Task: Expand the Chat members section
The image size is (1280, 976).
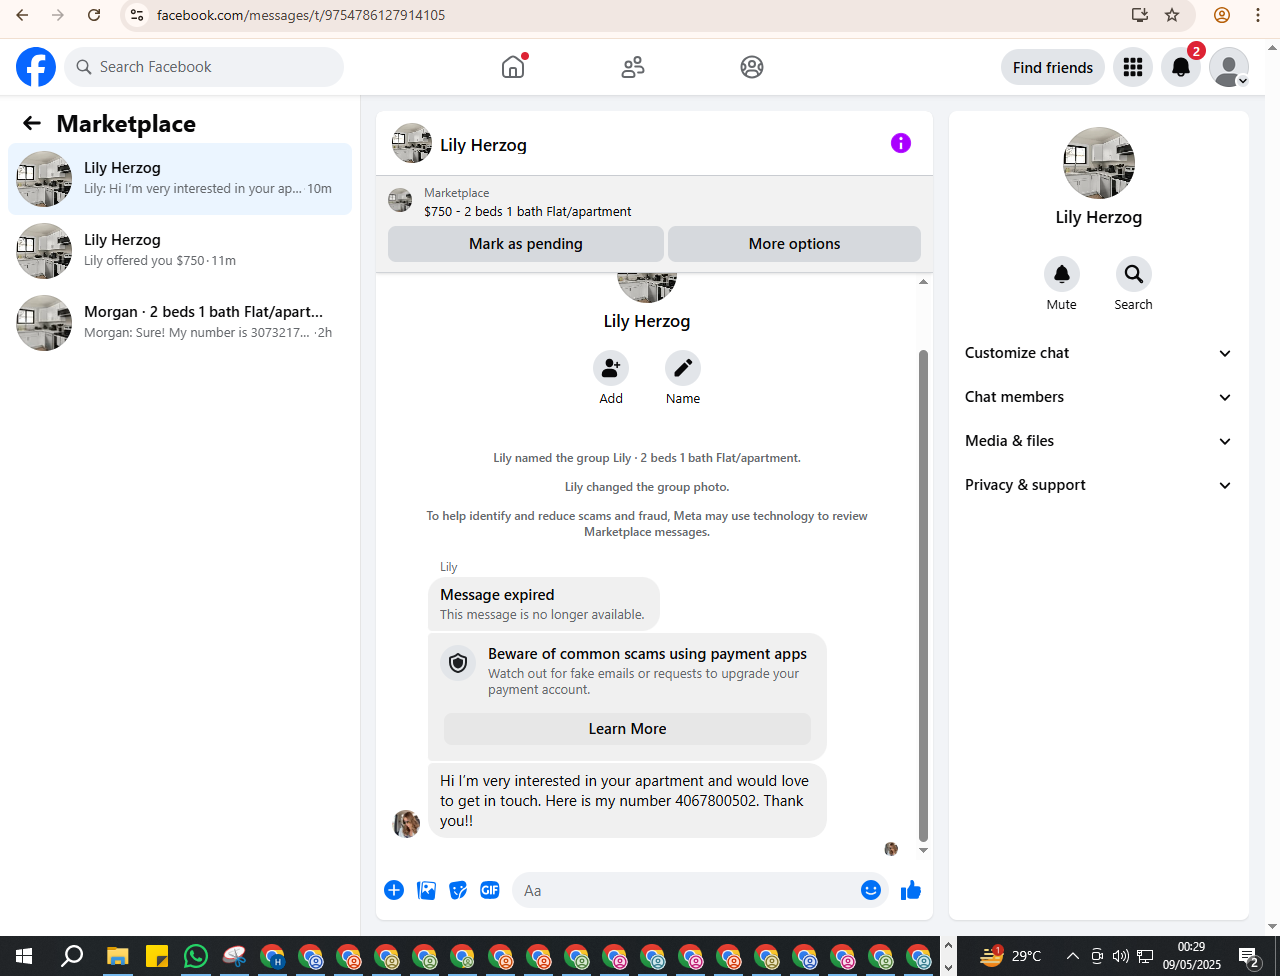Action: coord(1098,397)
